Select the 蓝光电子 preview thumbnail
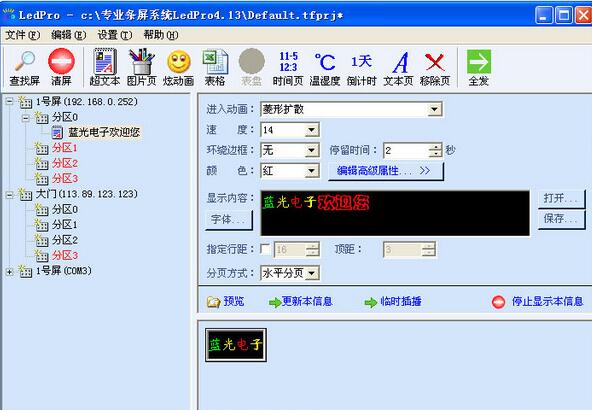Viewport: 592px width, 410px height. point(236,345)
